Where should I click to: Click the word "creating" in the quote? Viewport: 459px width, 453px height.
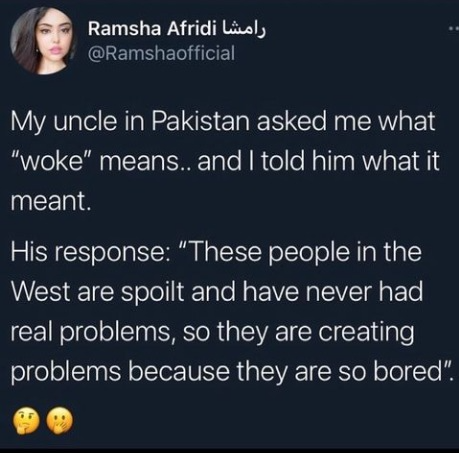tap(367, 334)
